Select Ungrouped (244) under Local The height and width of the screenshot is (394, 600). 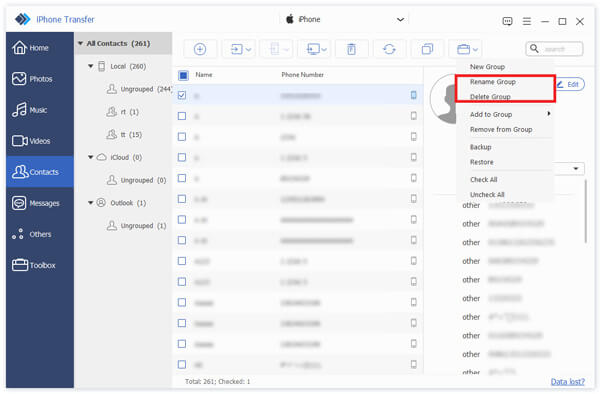pos(139,89)
